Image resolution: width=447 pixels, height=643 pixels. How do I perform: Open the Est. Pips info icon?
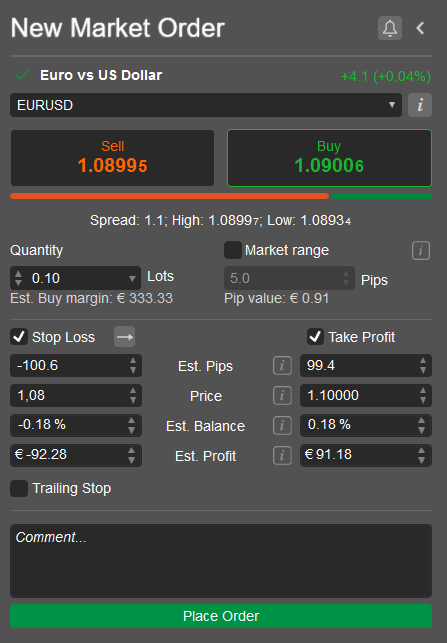[282, 365]
